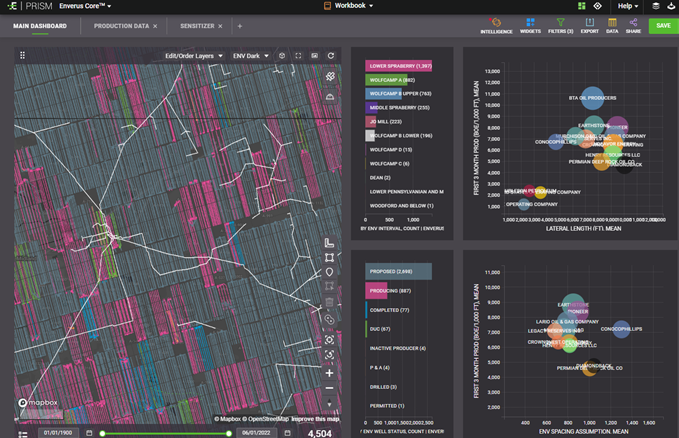Select the Middle Spraberry (255) bar
The width and height of the screenshot is (679, 438).
tap(372, 107)
